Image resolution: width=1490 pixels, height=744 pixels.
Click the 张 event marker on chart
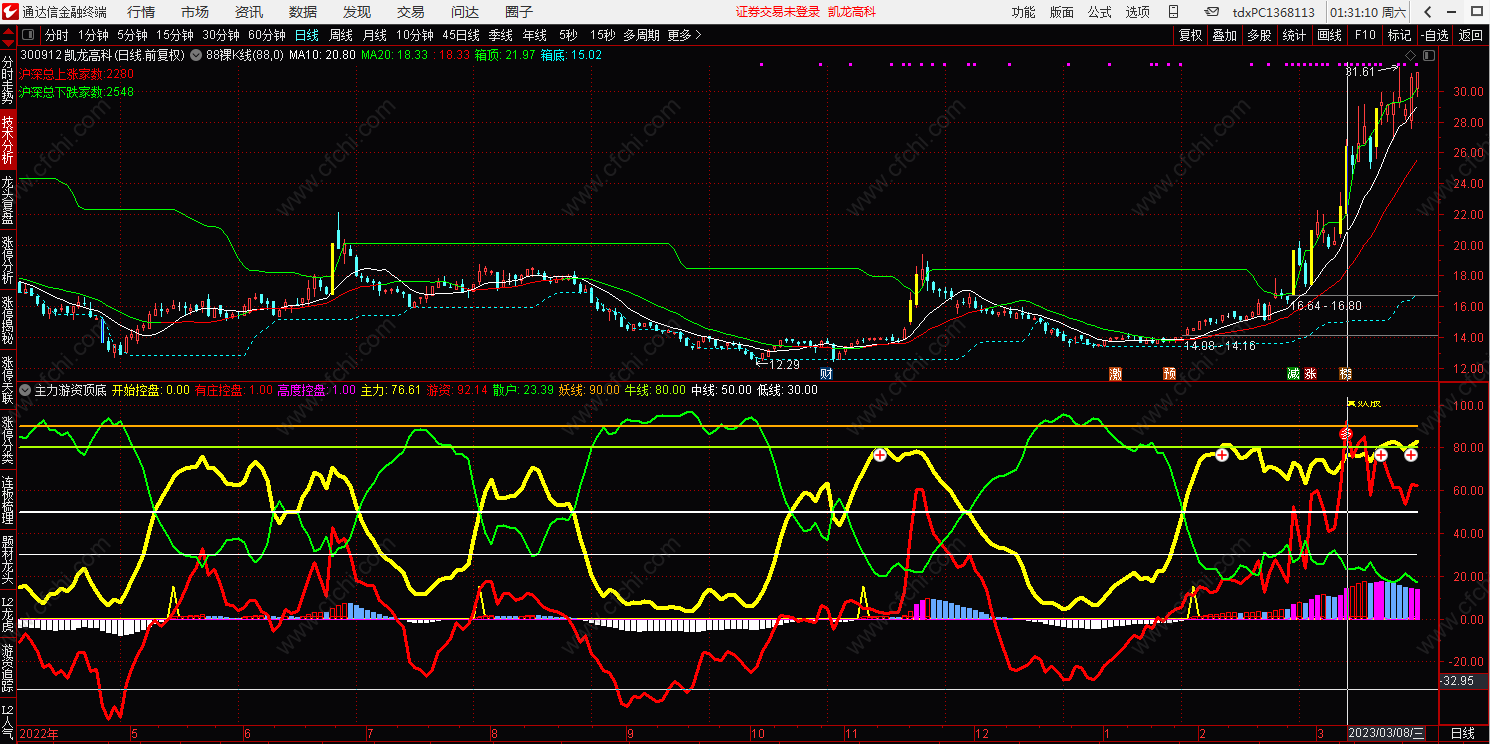(1310, 374)
